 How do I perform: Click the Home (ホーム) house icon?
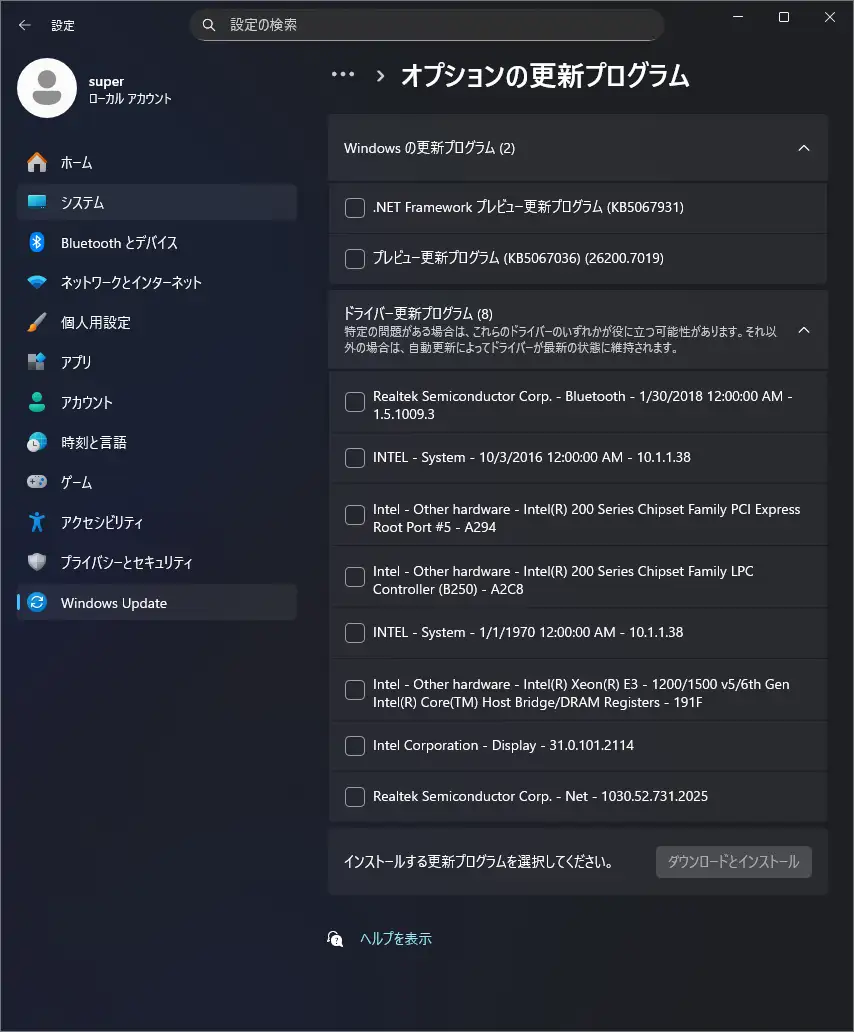point(37,162)
